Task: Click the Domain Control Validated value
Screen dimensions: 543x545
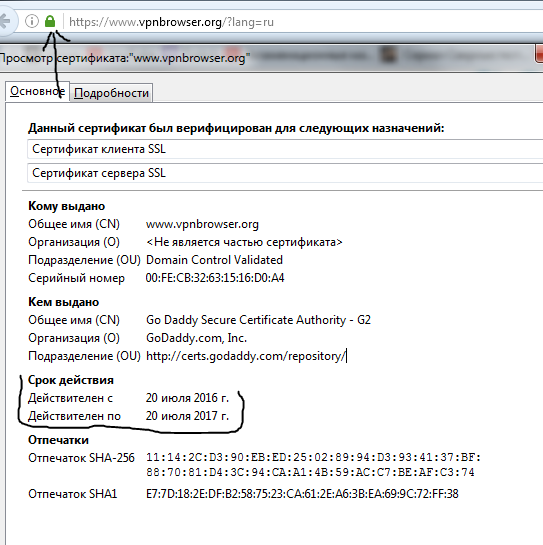Action: [x=214, y=260]
